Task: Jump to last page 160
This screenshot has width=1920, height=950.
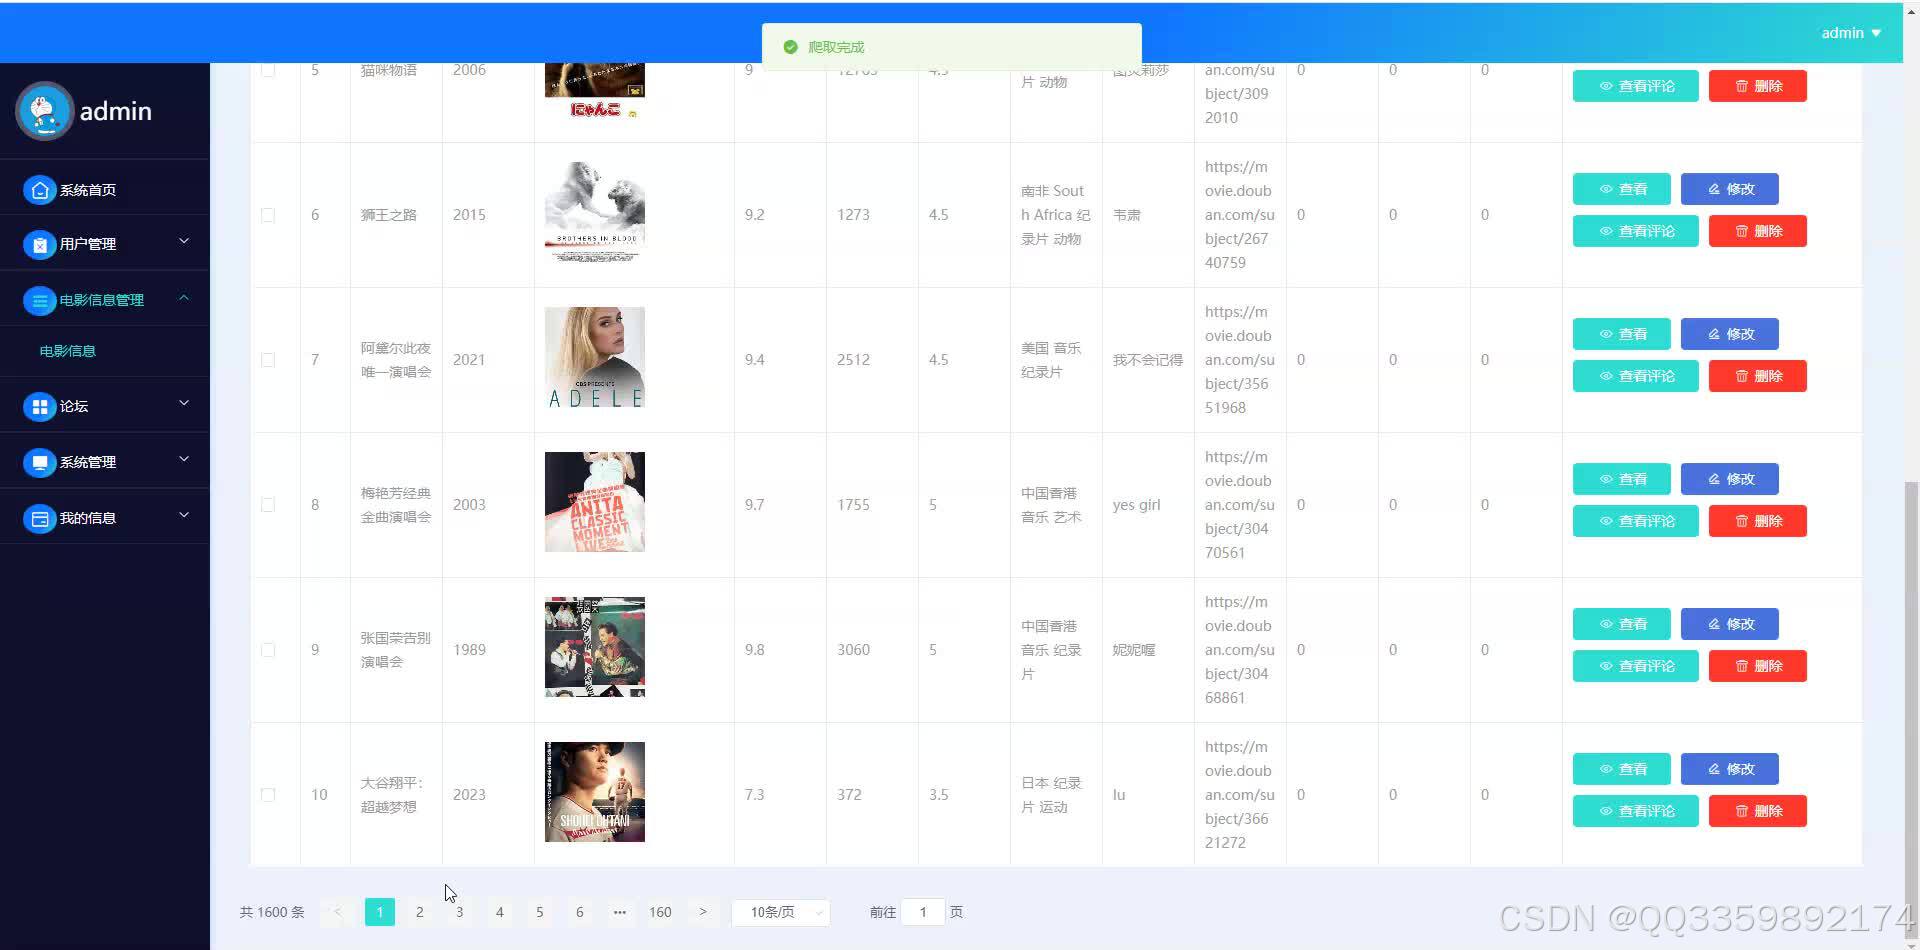Action: coord(660,912)
